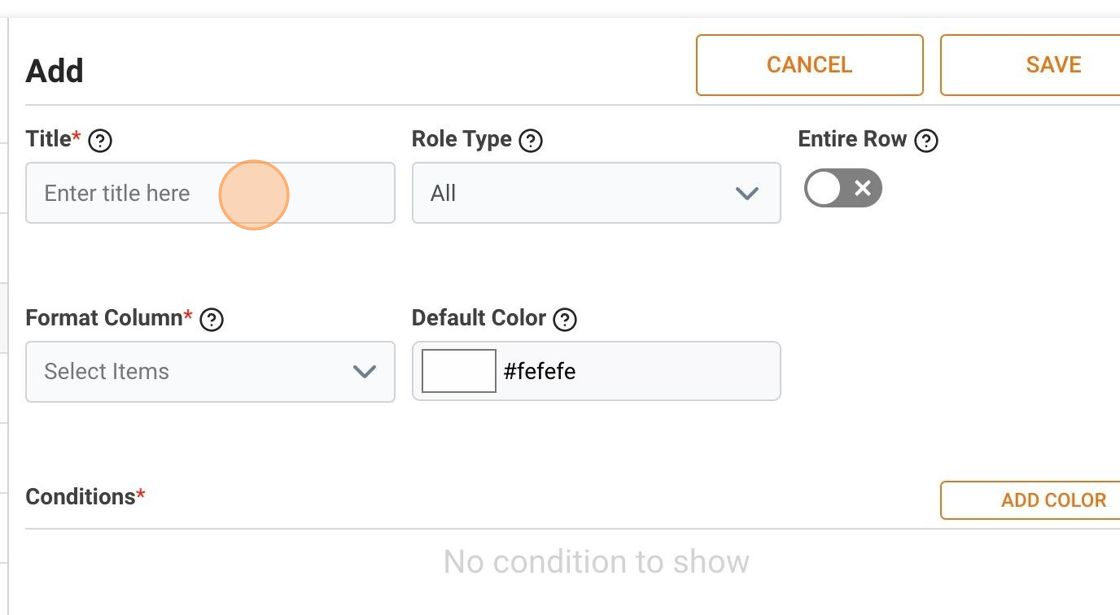
Task: Click the Default Color help icon
Action: coord(565,320)
